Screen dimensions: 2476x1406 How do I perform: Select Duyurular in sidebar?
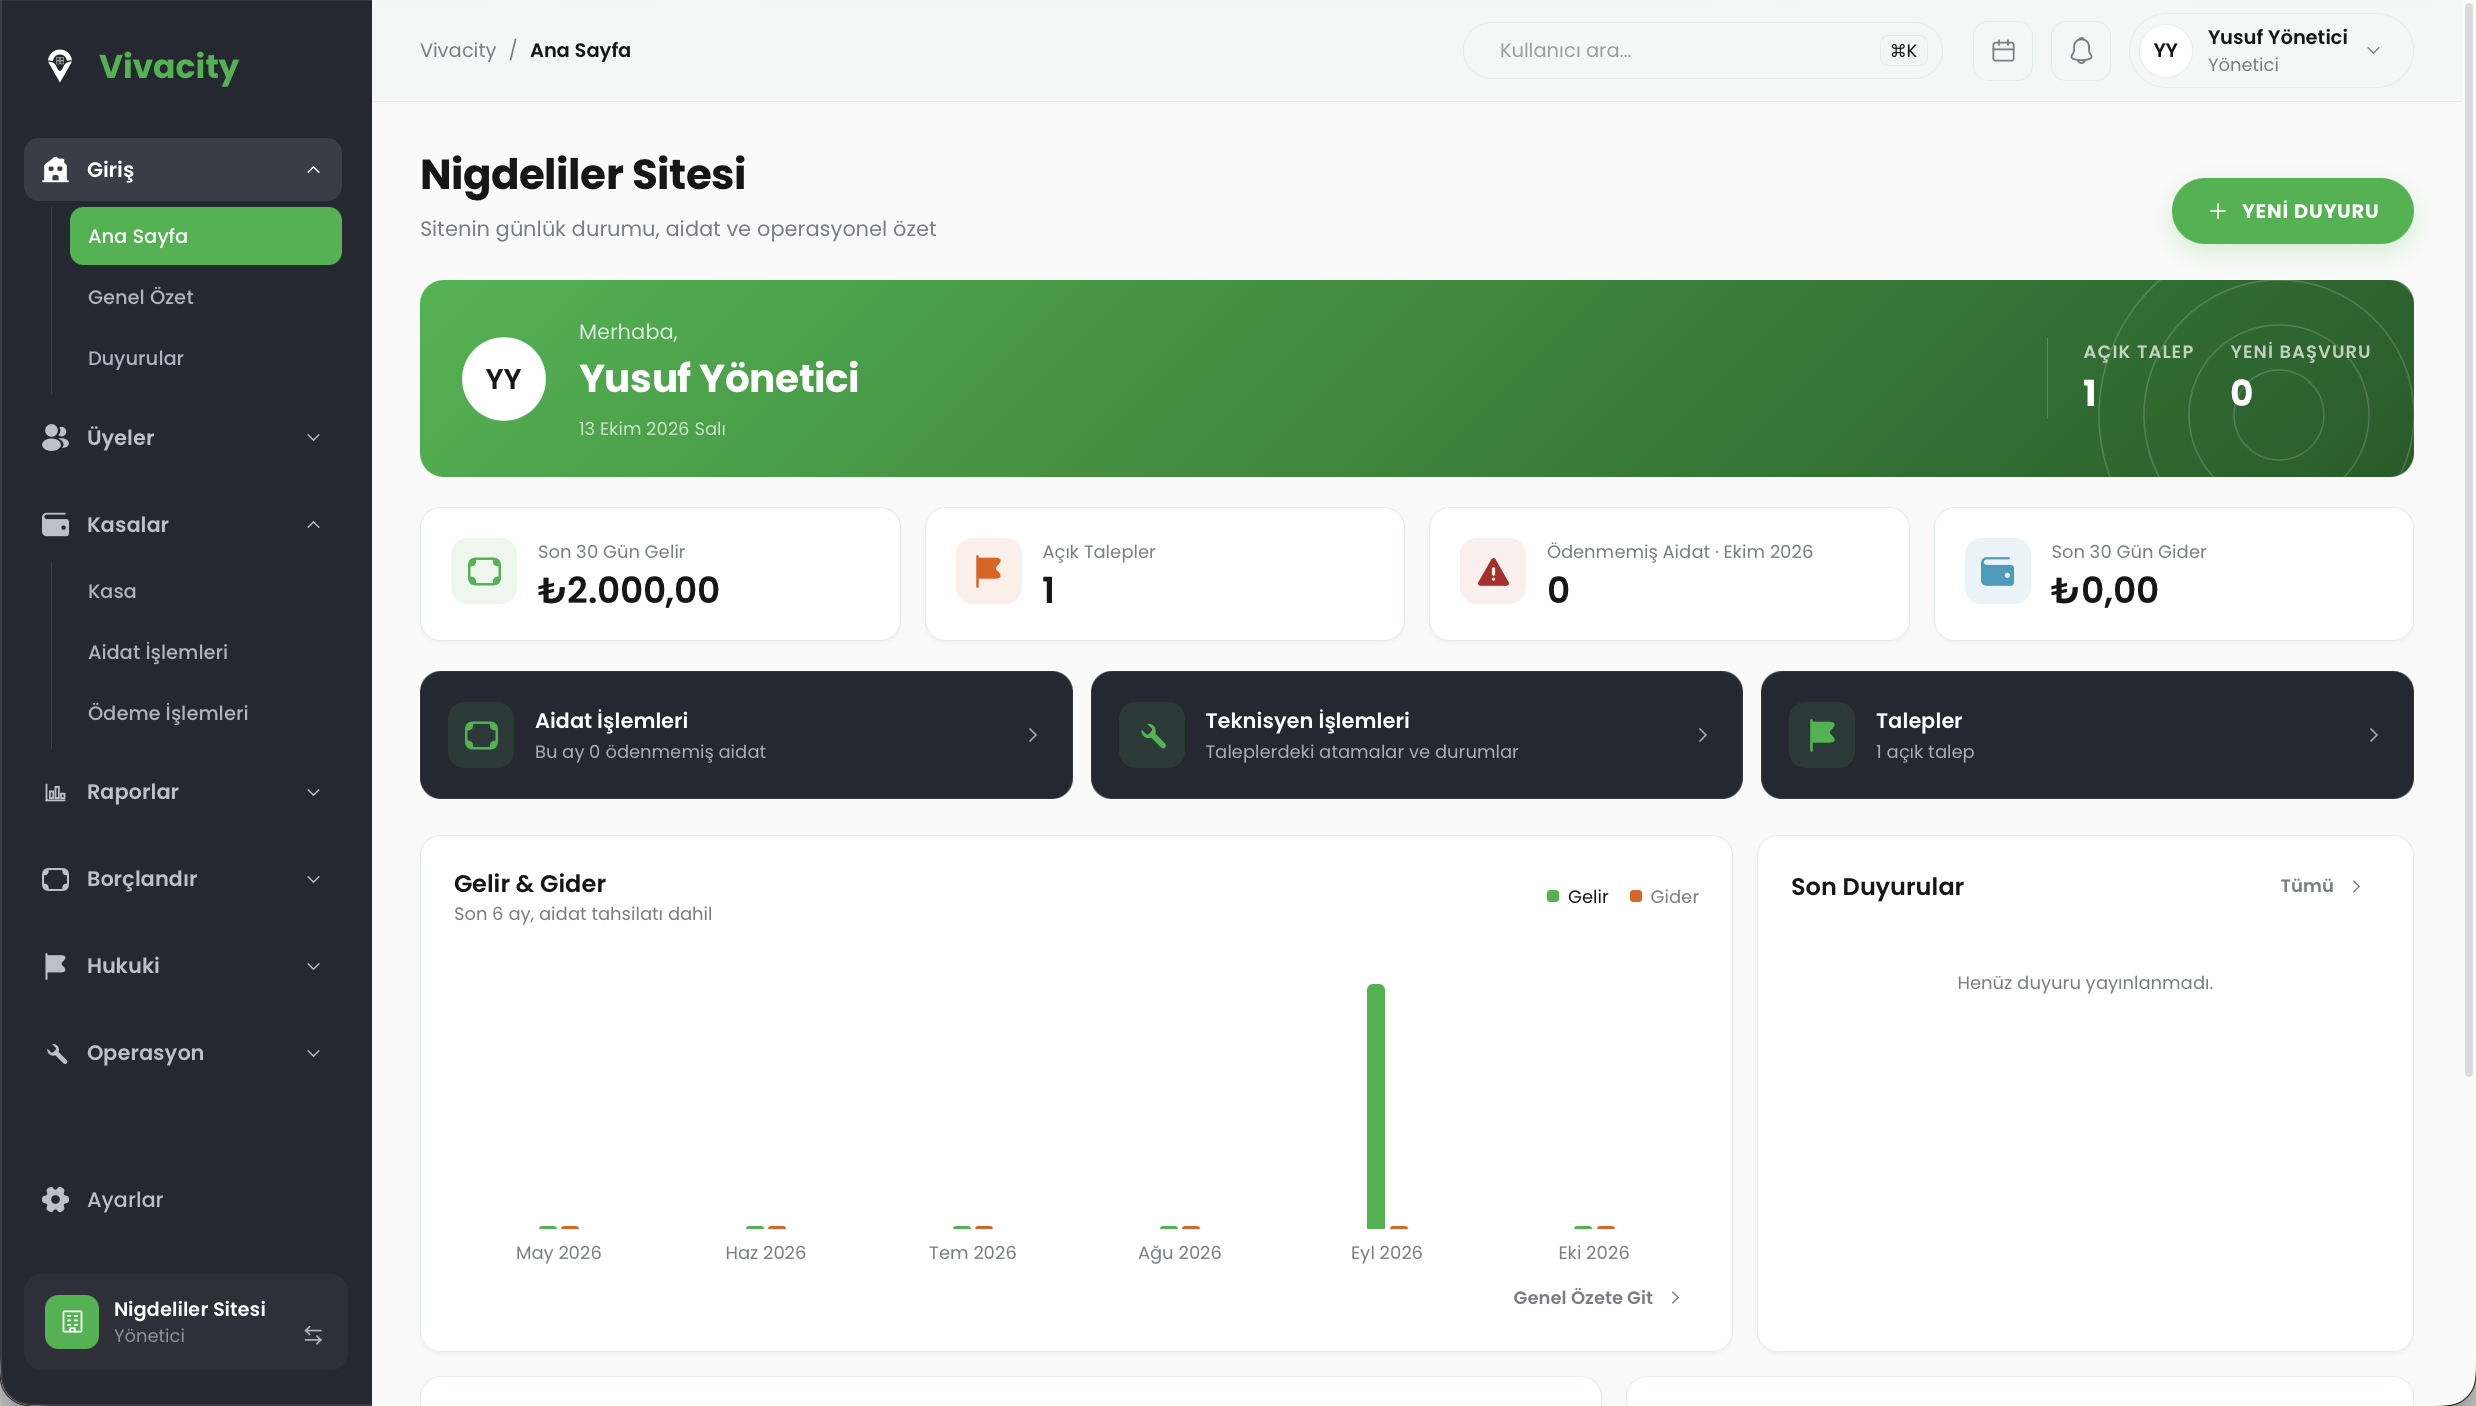coord(206,358)
